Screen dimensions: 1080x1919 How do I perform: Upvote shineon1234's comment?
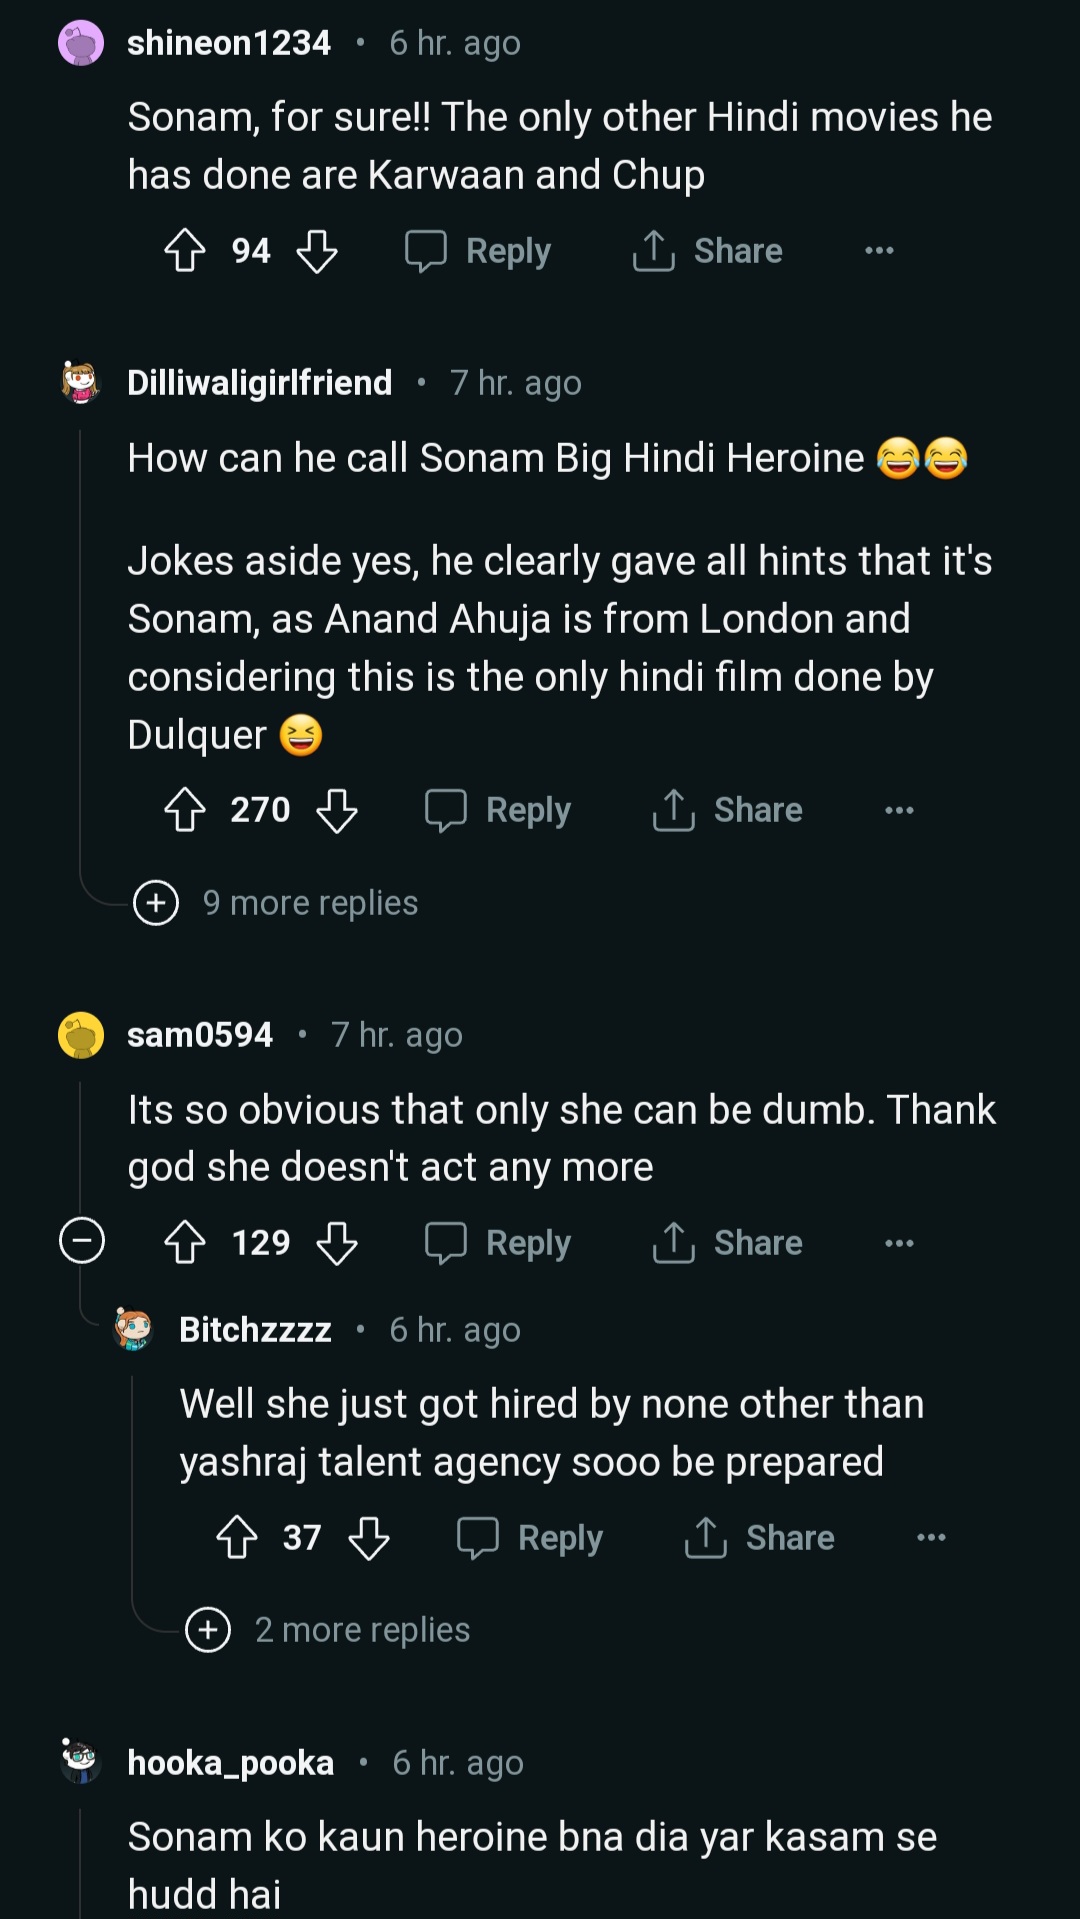click(185, 251)
